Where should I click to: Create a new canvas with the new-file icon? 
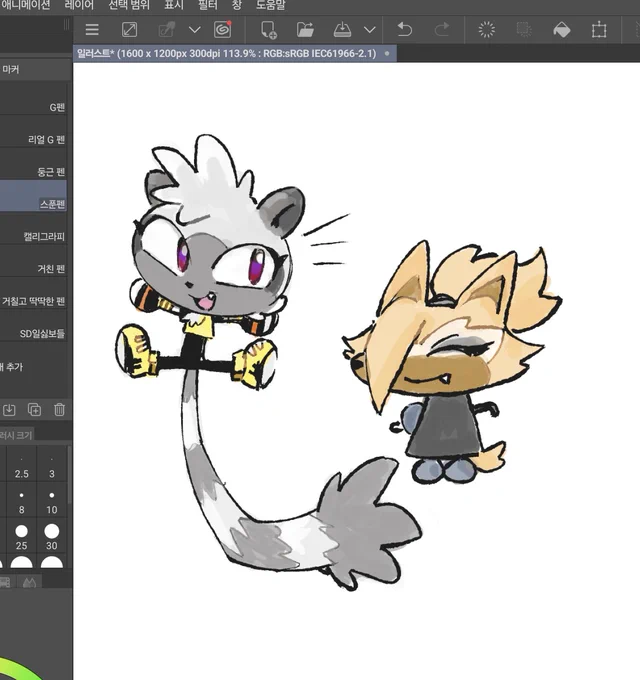click(268, 30)
